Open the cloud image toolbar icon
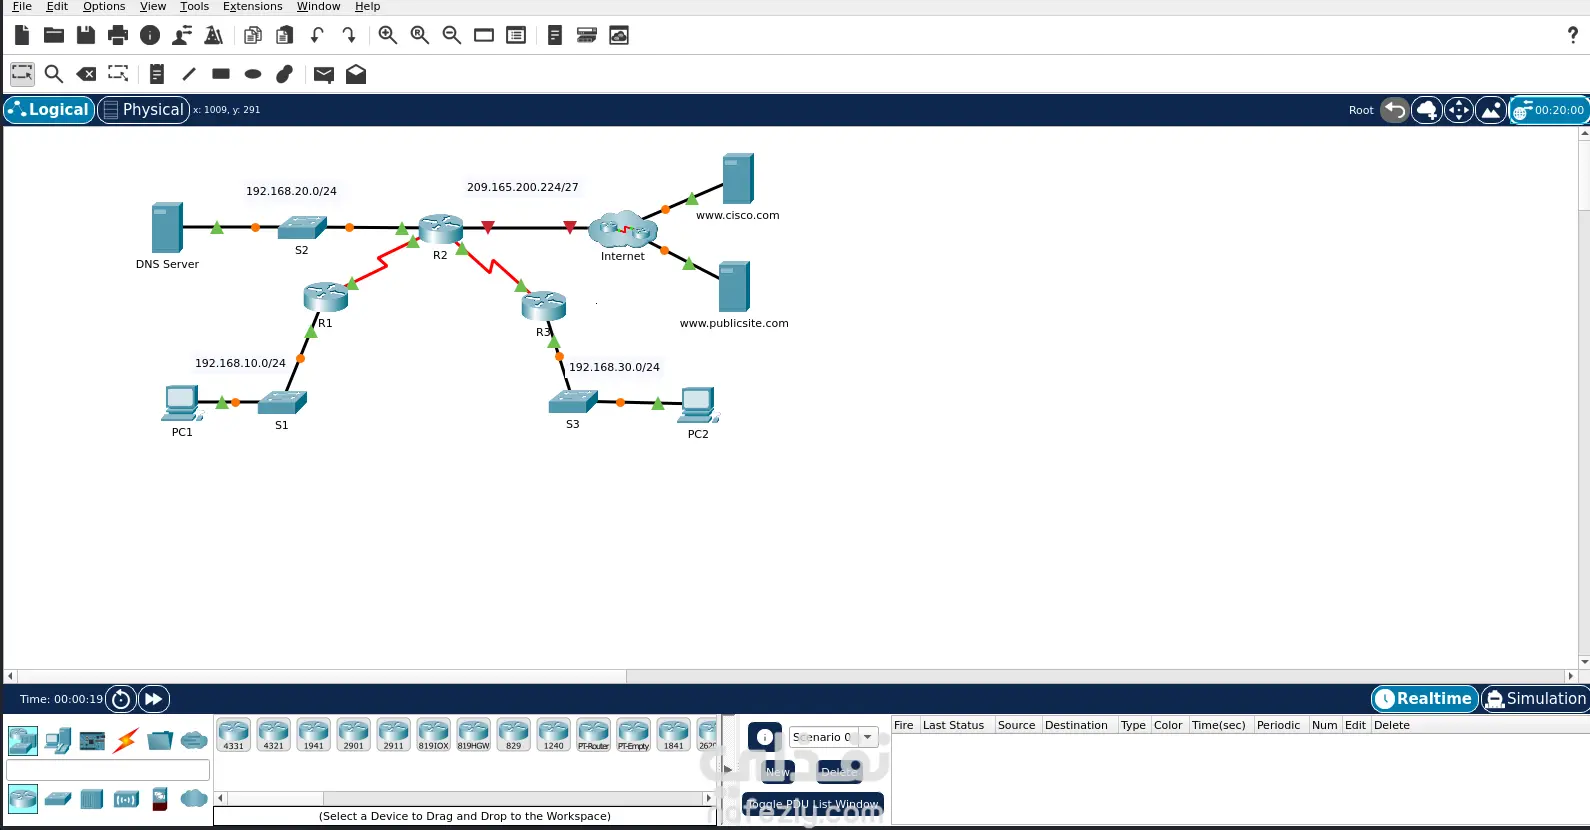1590x830 pixels. point(619,36)
